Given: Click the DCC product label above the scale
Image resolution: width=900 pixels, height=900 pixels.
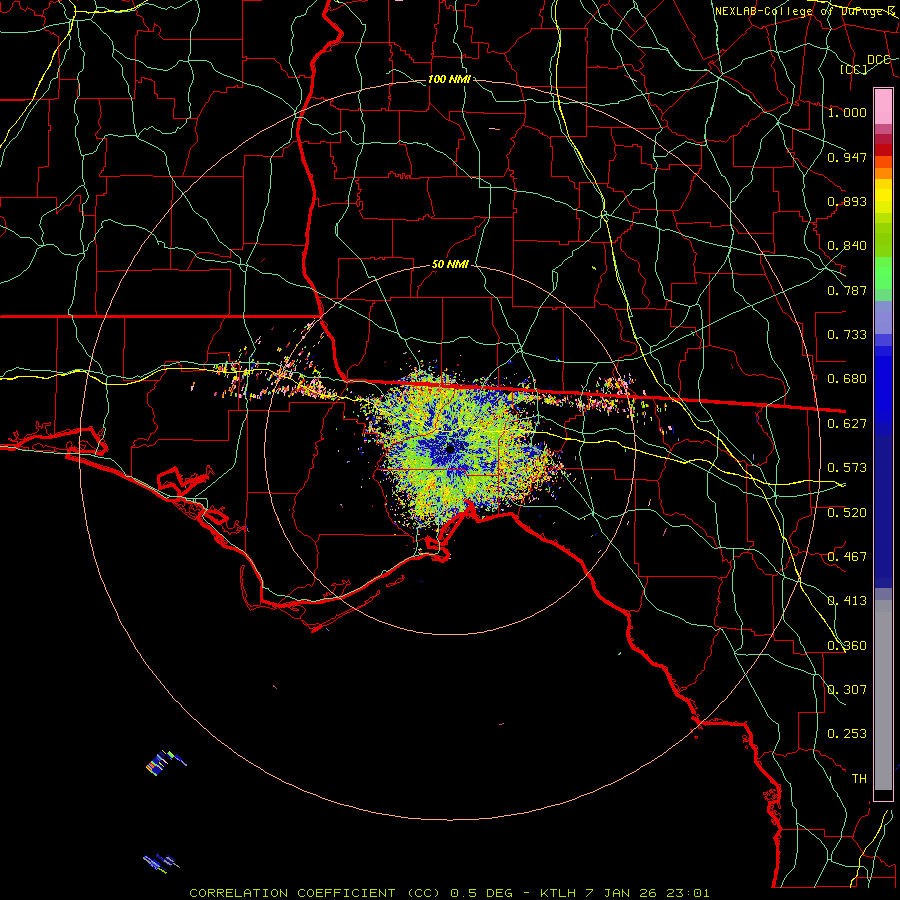Looking at the screenshot, I should tap(878, 60).
